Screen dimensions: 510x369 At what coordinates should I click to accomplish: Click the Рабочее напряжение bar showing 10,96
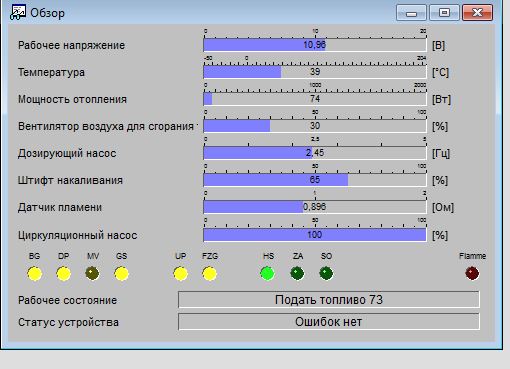click(315, 45)
